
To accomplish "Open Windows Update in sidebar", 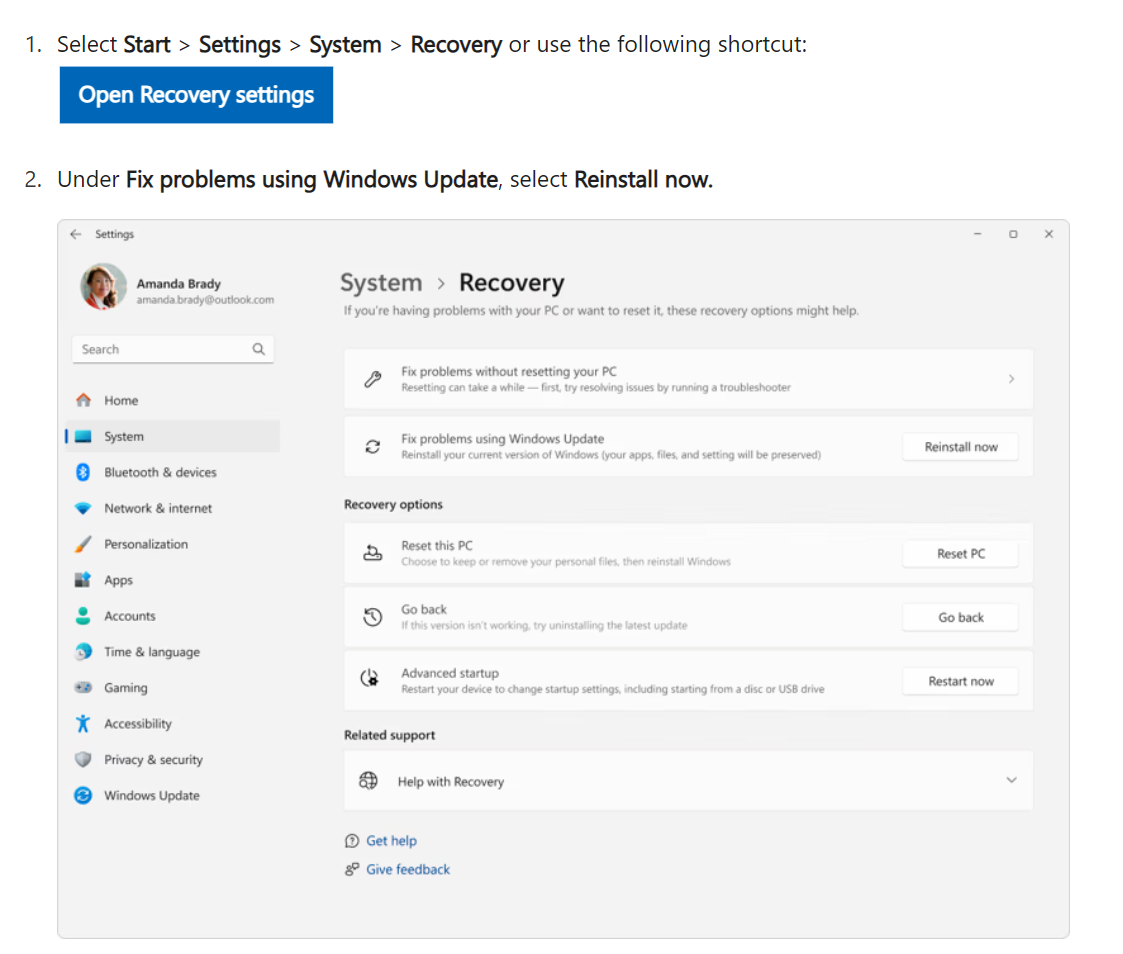I will 173,795.
